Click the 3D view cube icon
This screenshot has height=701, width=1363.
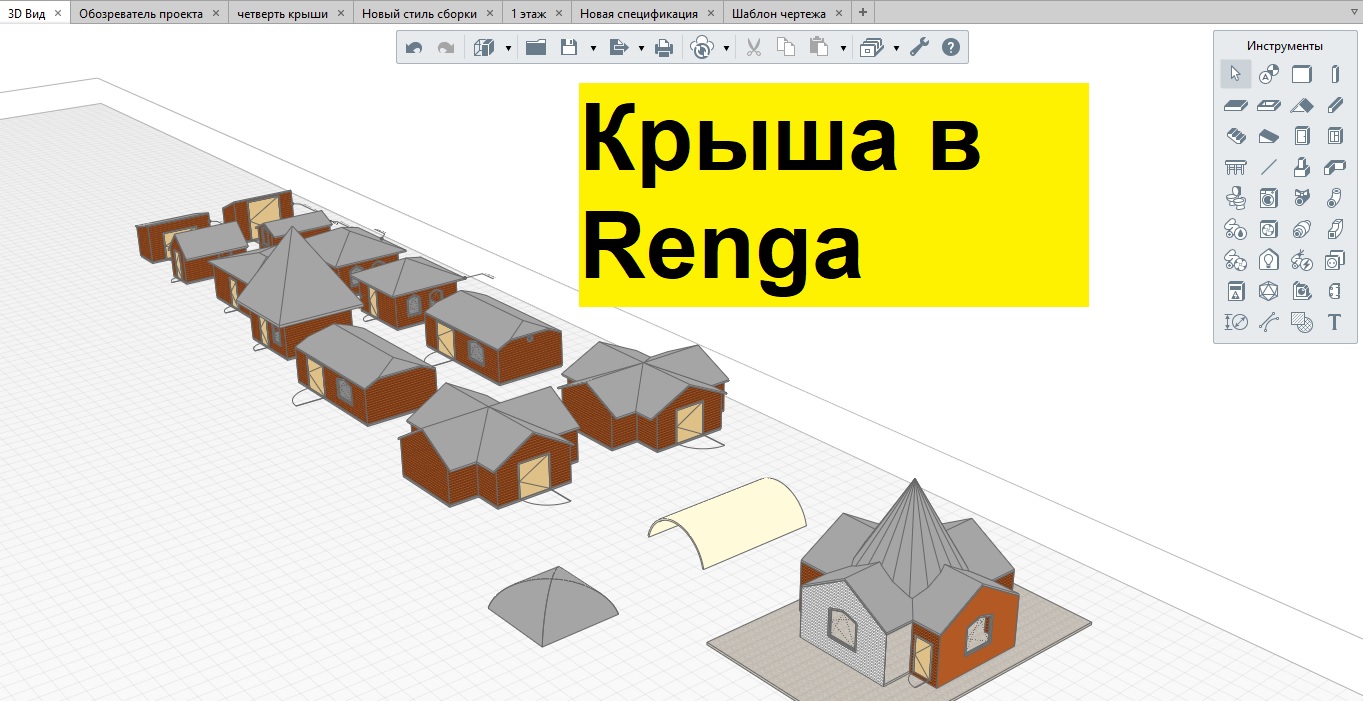[484, 47]
